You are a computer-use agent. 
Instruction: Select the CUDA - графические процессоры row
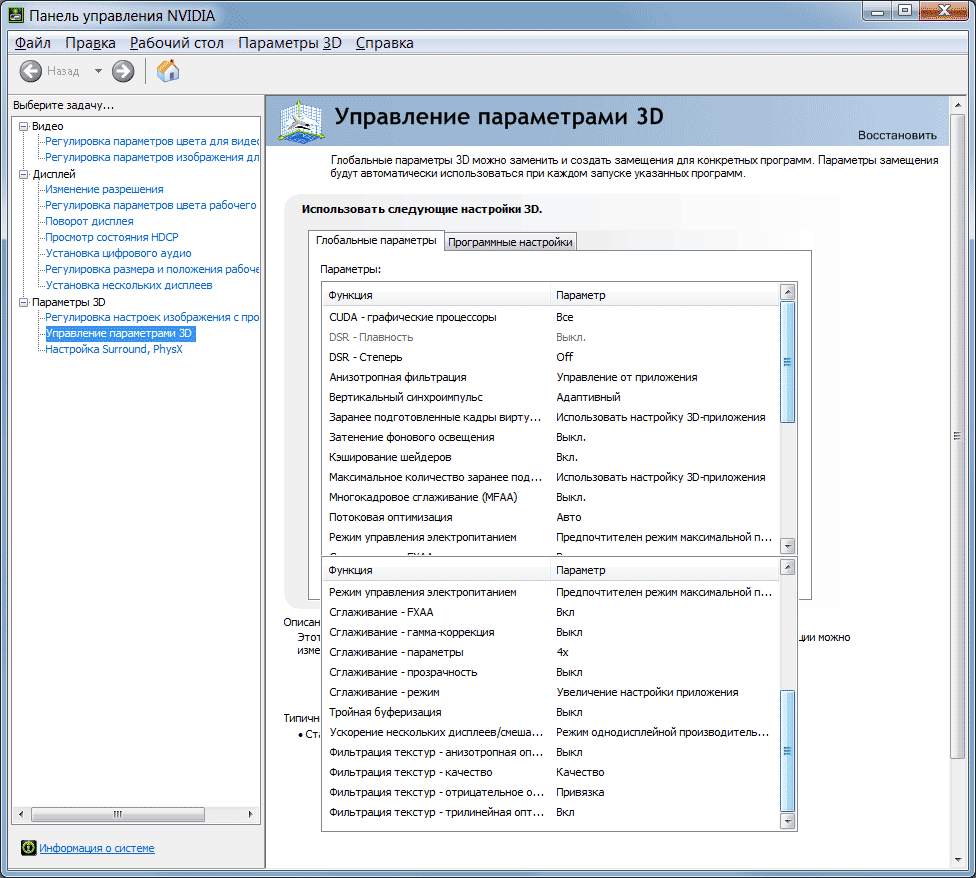pos(551,317)
